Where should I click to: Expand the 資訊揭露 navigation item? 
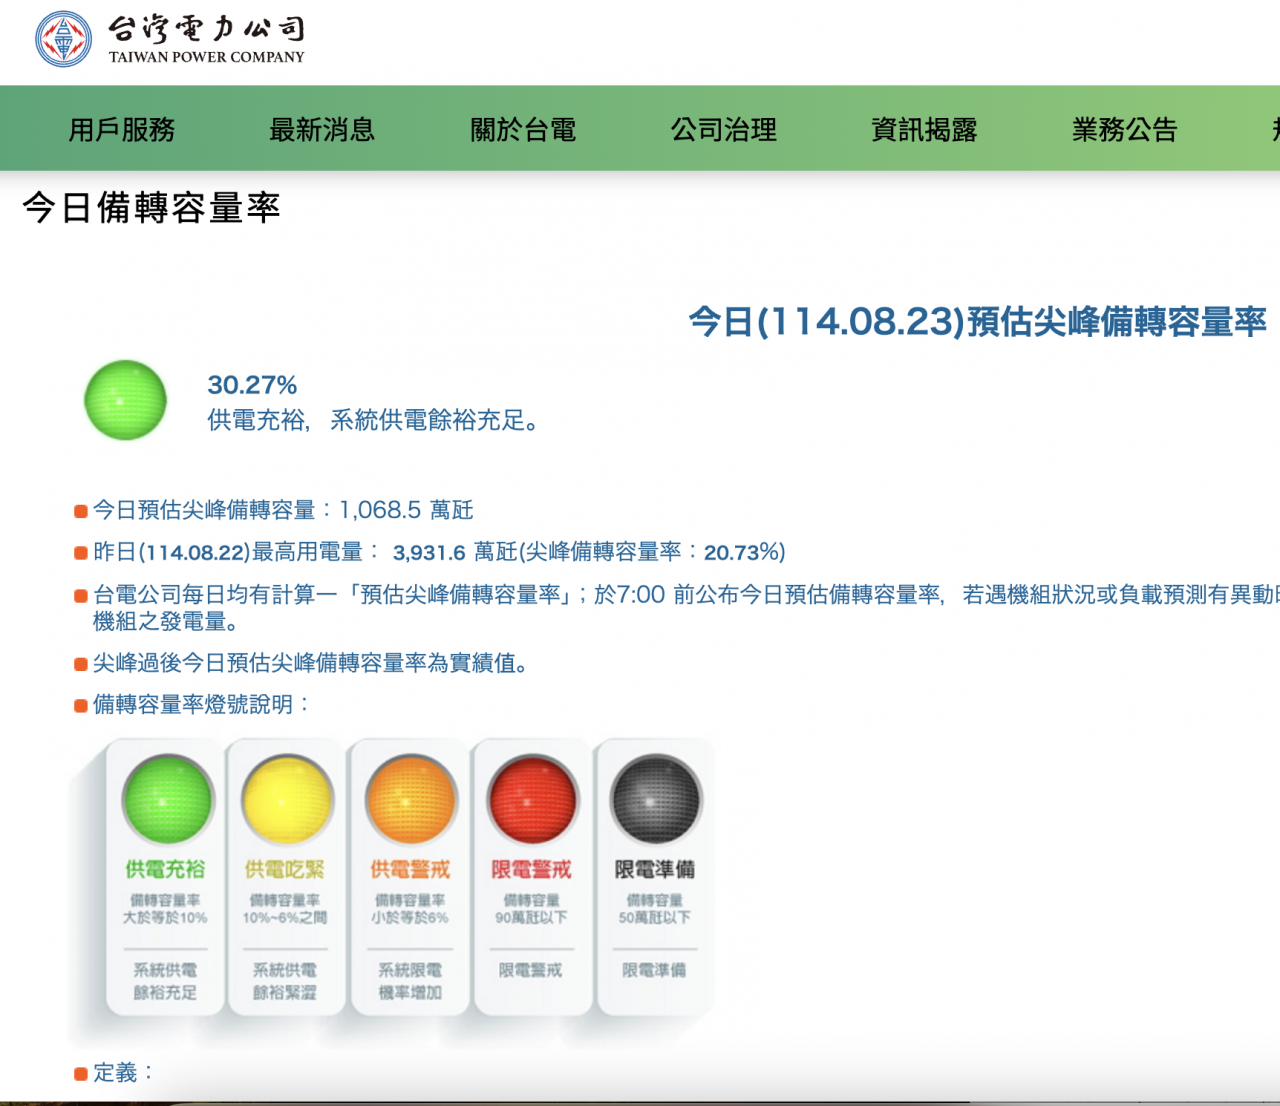pos(924,130)
